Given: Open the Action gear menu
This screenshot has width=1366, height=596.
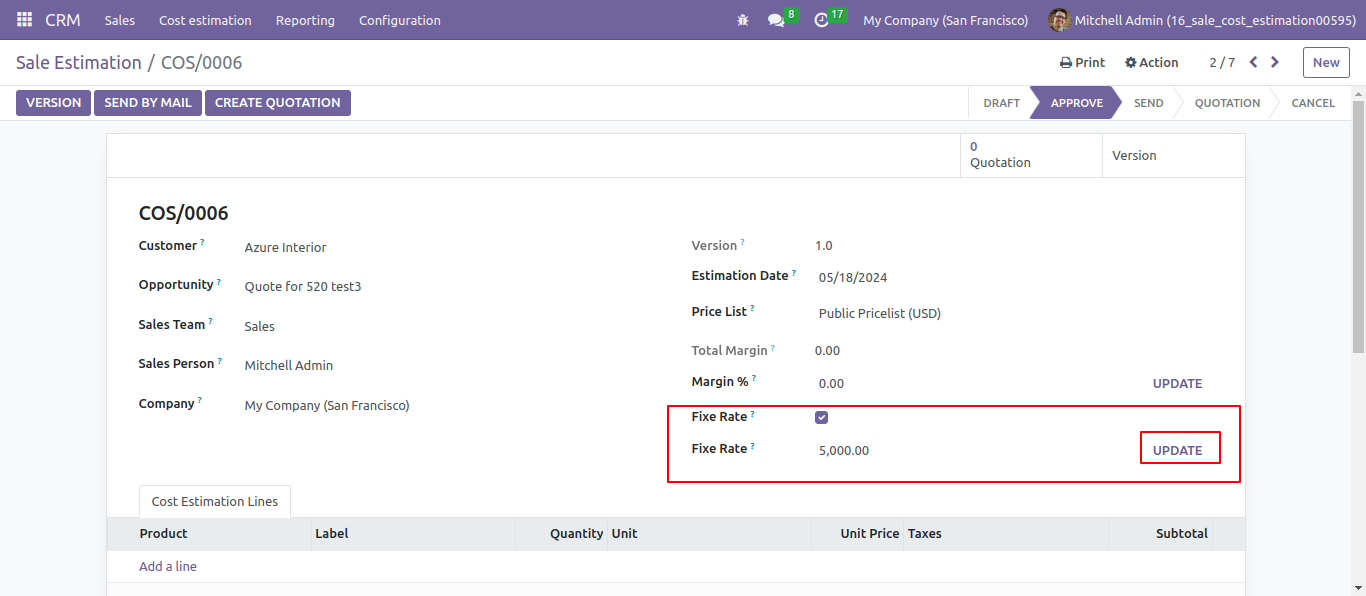Looking at the screenshot, I should point(1151,62).
